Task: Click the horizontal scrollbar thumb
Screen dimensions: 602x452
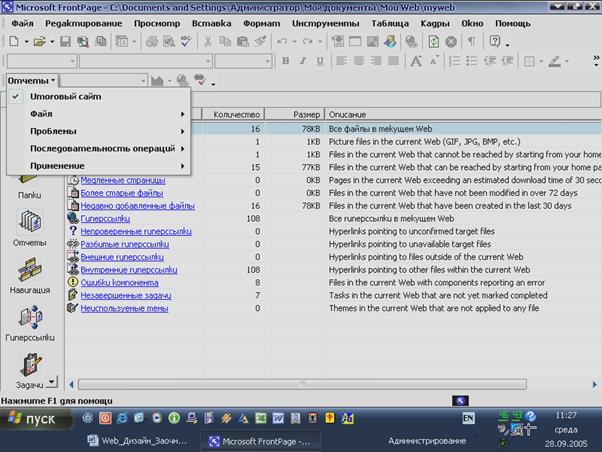Action: [x=302, y=384]
